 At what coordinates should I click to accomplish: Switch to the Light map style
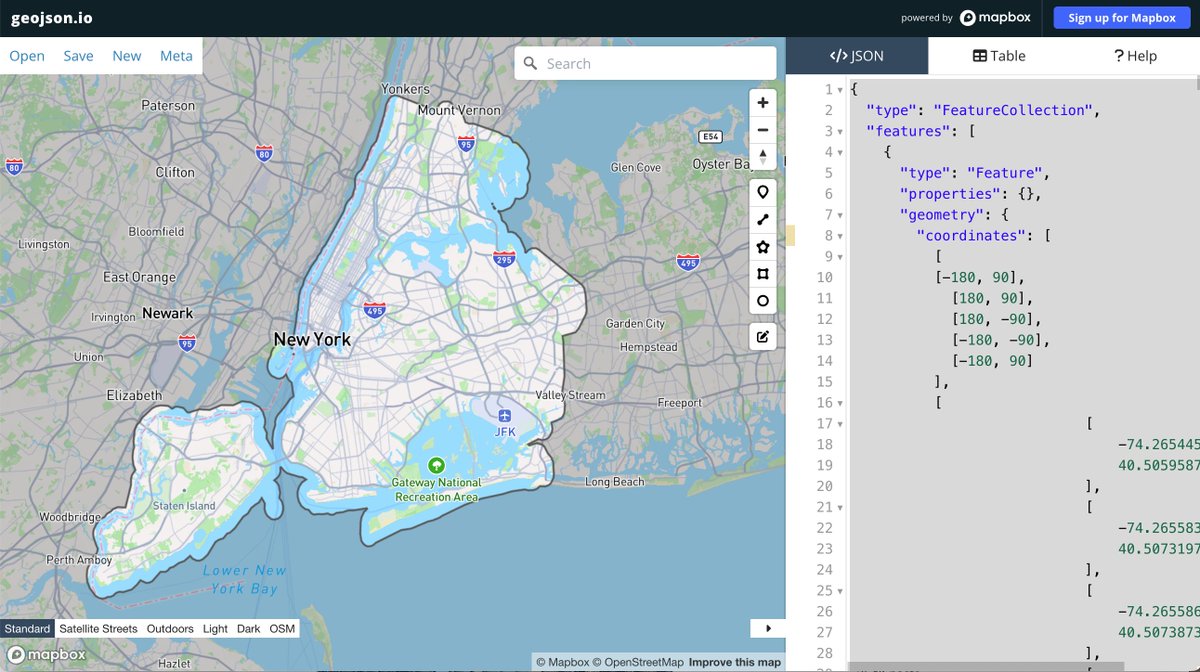[x=215, y=629]
